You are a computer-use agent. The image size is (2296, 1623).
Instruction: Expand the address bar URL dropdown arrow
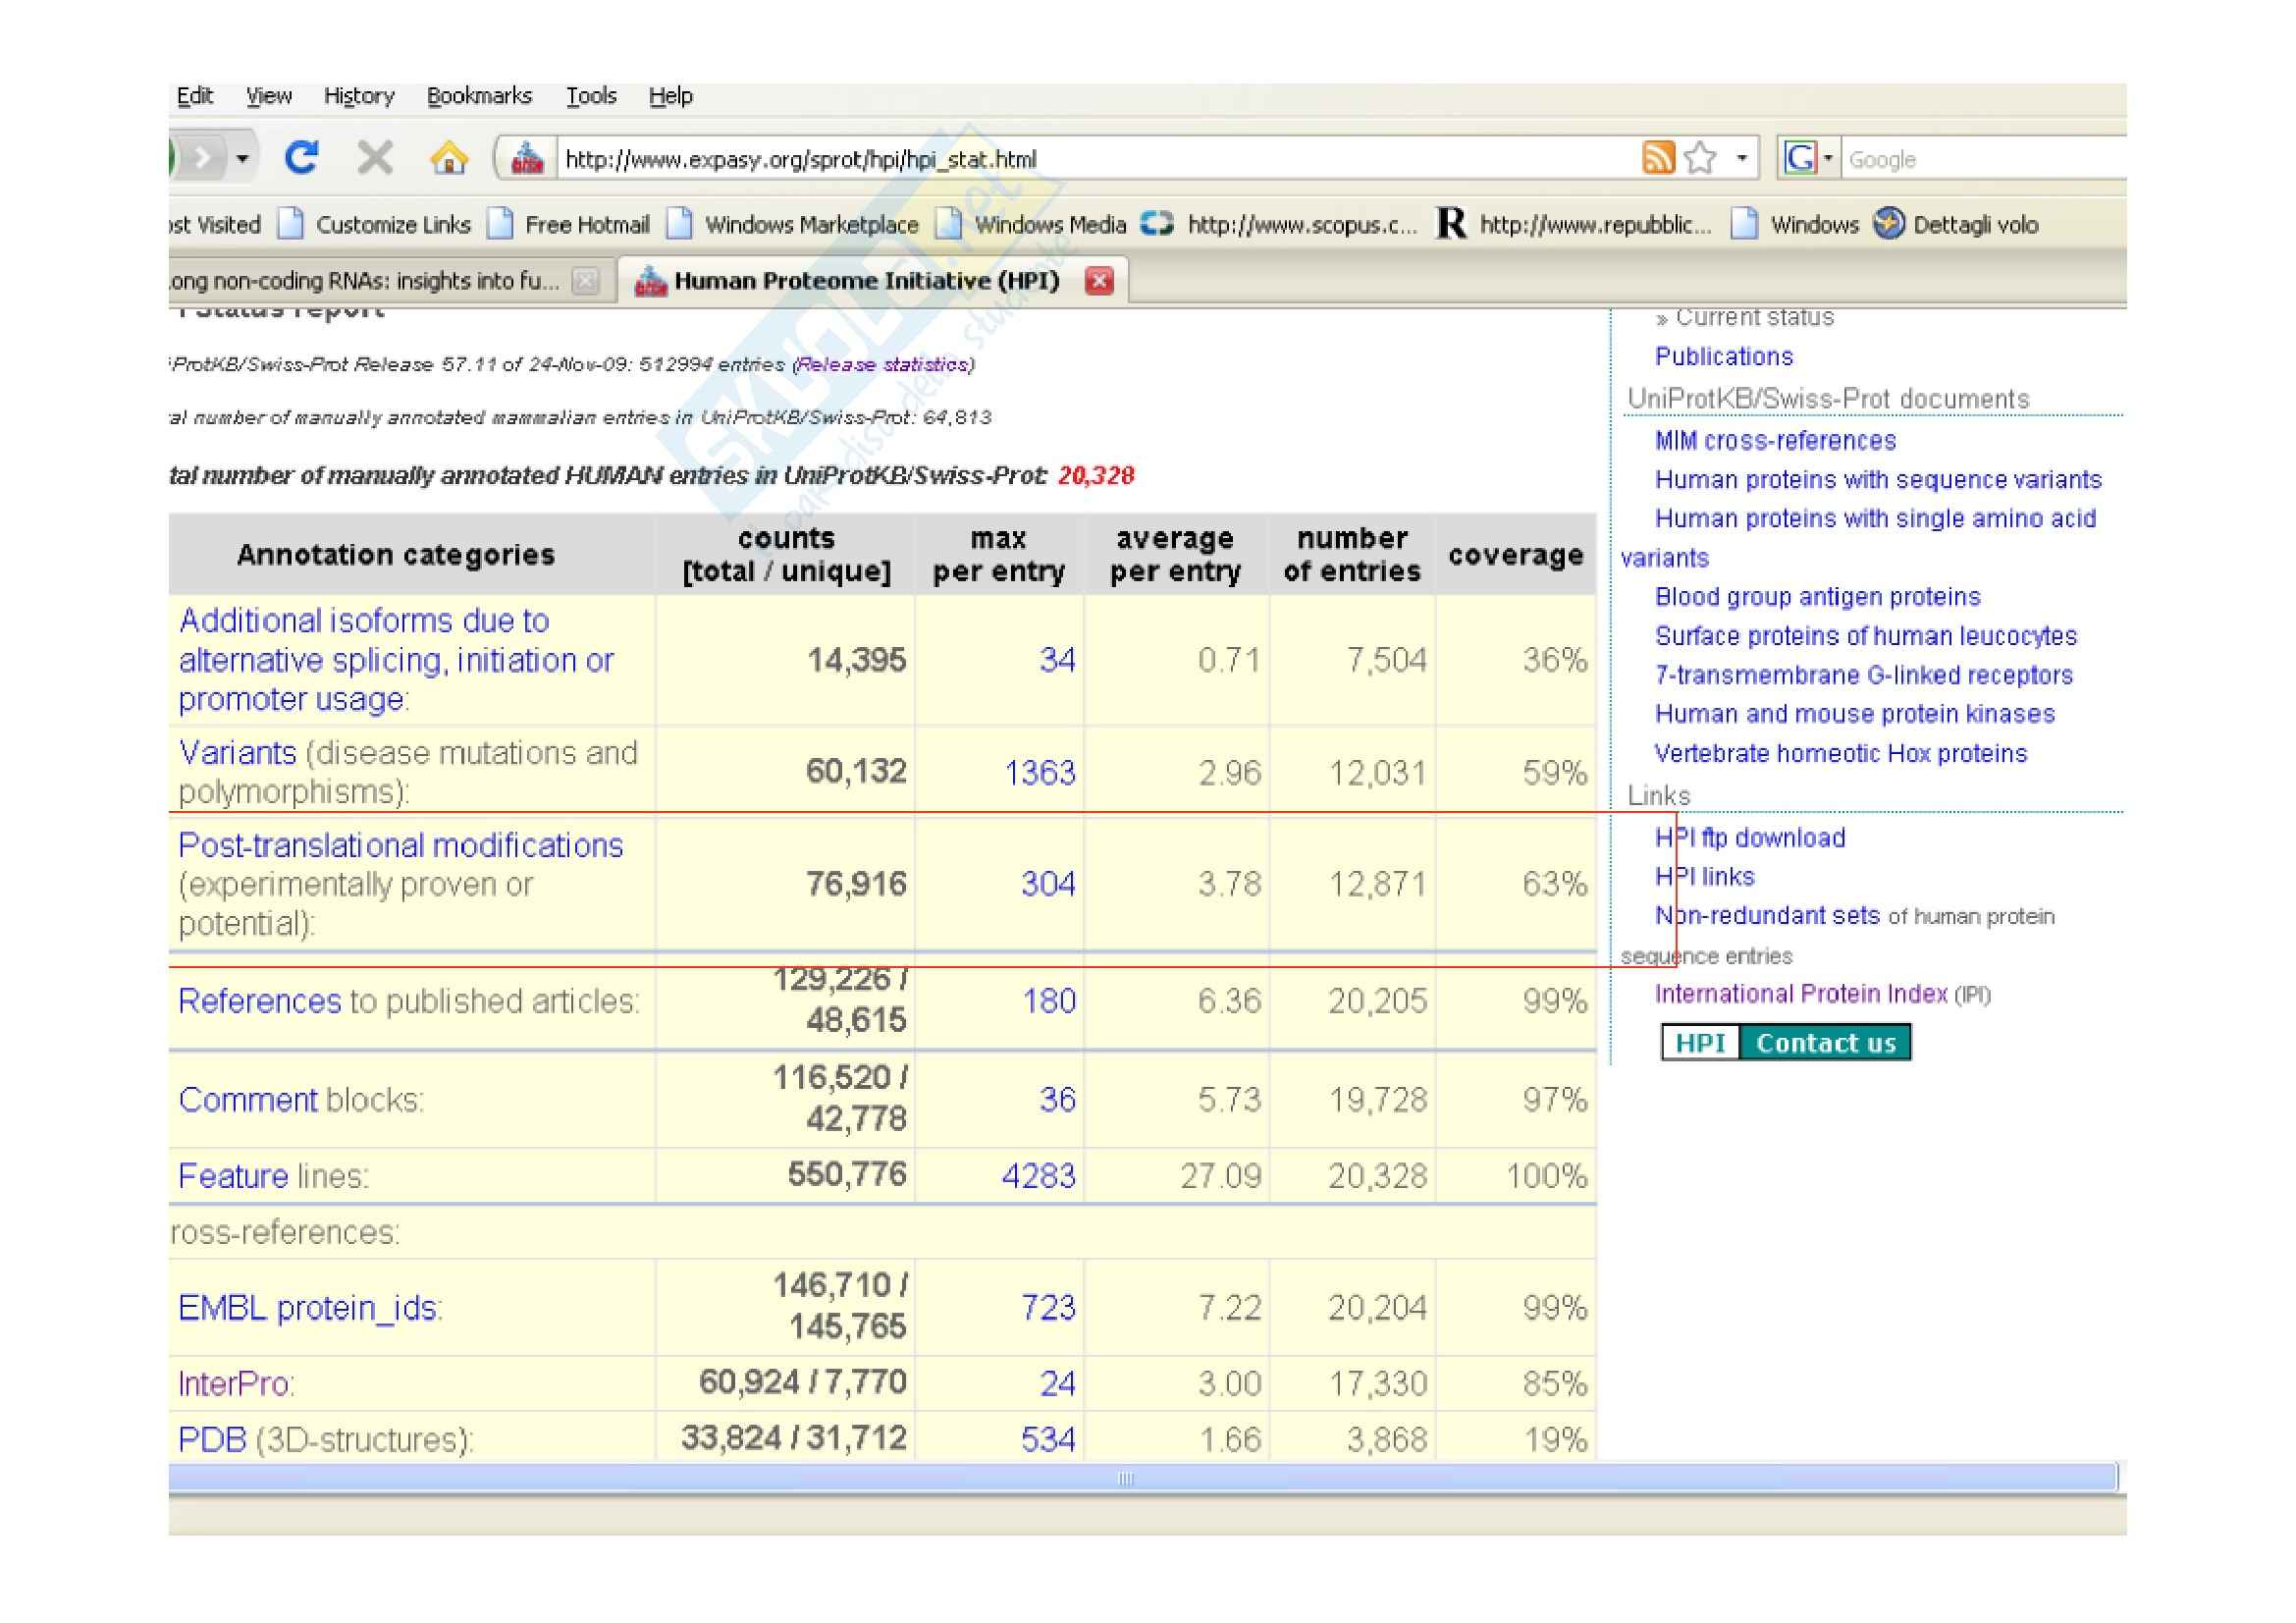click(x=1742, y=158)
